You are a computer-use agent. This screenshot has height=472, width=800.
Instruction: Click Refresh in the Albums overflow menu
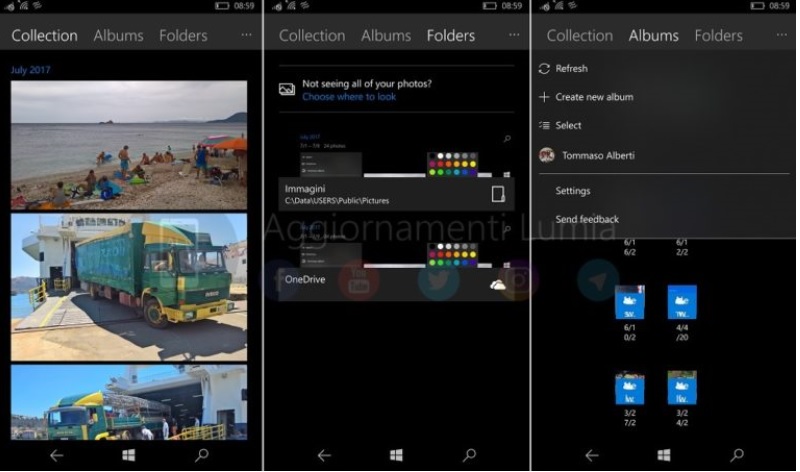point(571,69)
